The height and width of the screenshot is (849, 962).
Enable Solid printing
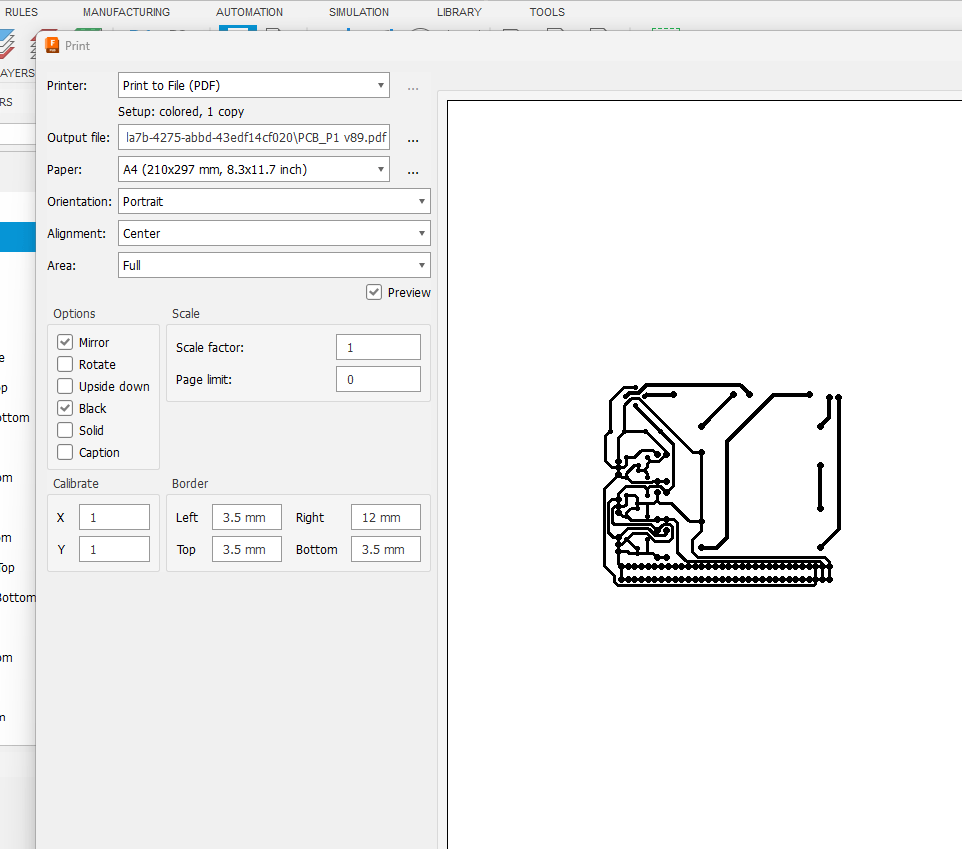64,430
